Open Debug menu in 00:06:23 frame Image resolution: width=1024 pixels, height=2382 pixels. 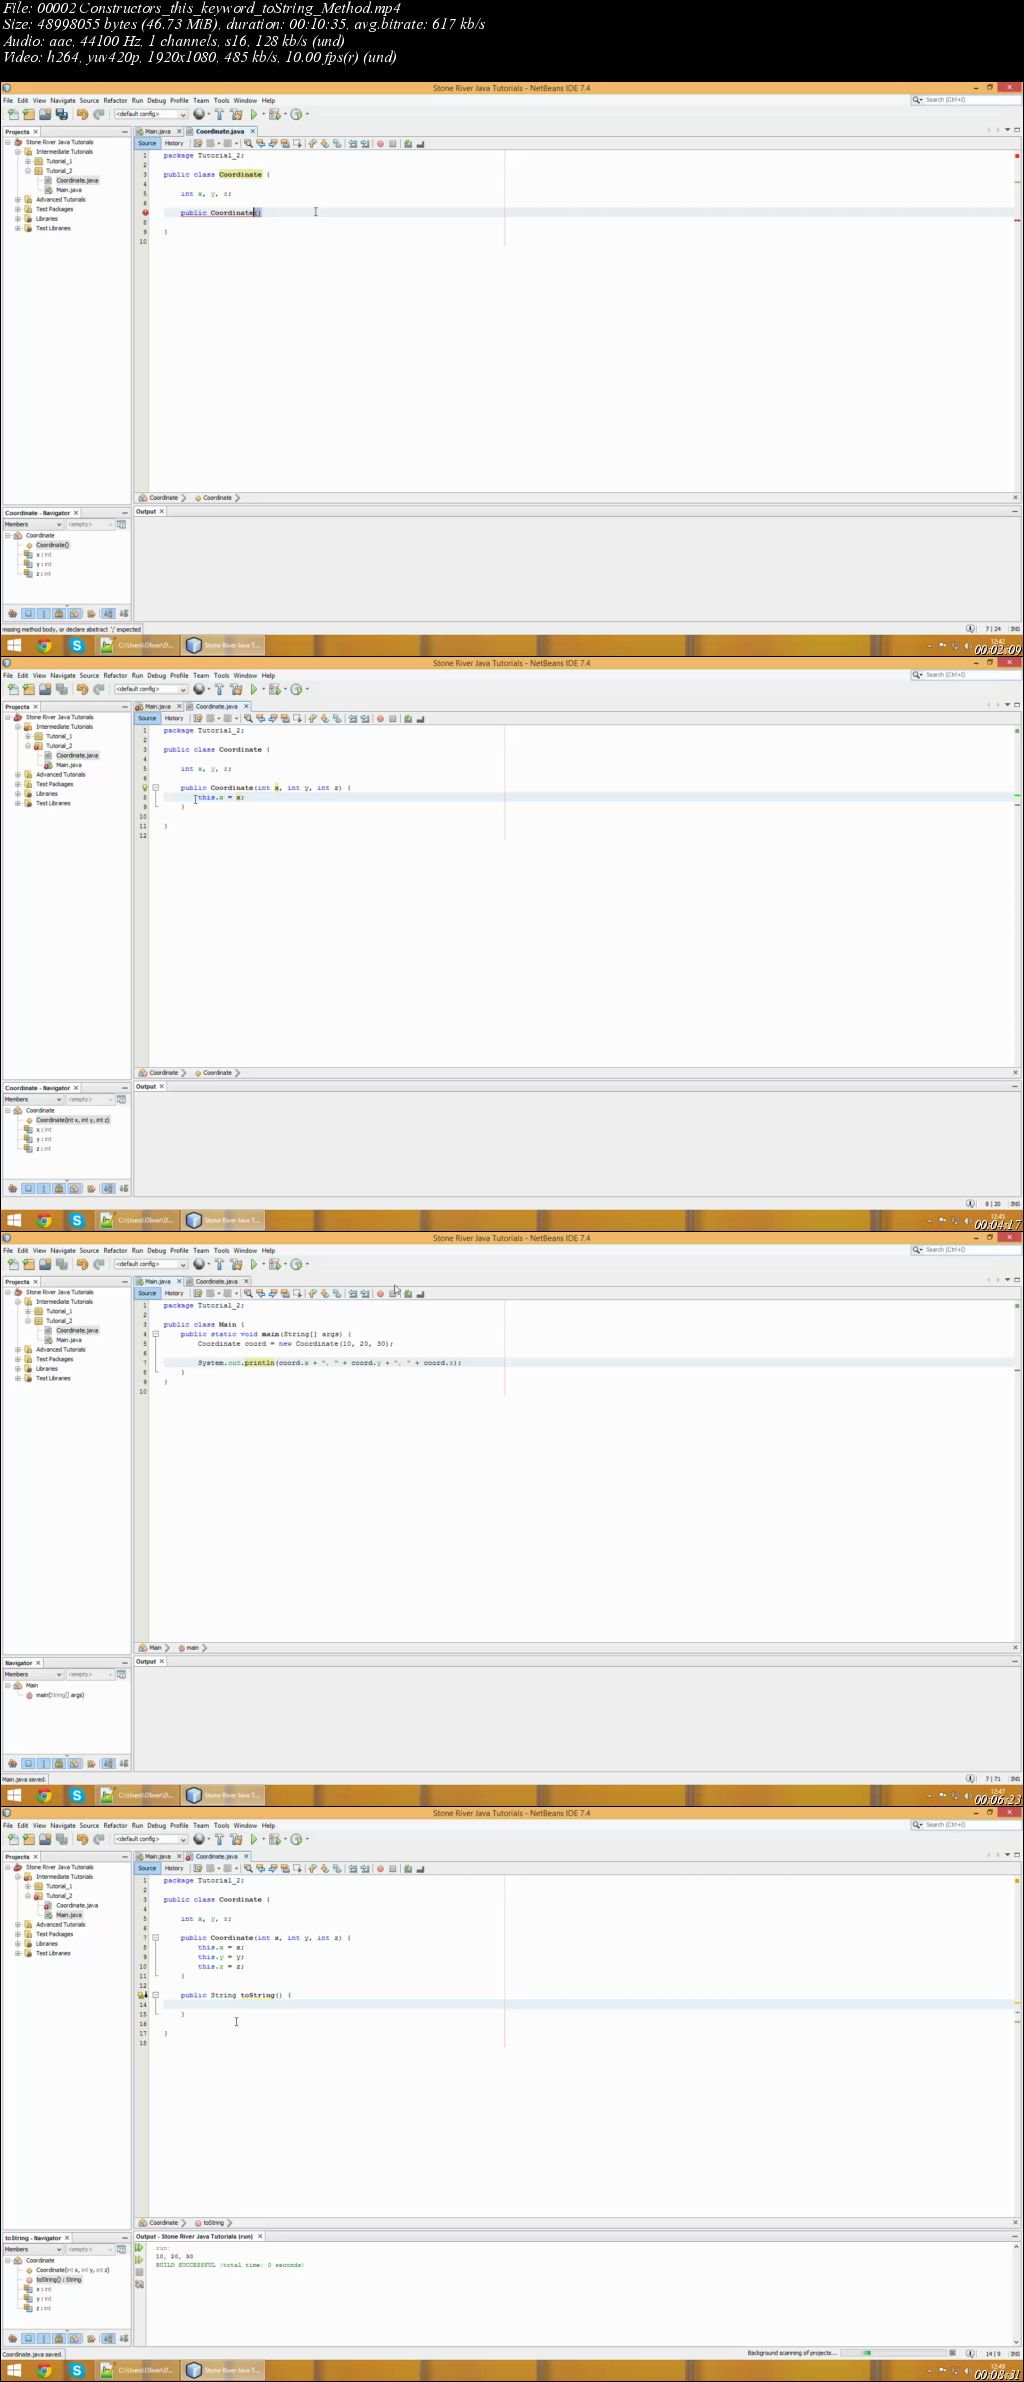tap(157, 1251)
